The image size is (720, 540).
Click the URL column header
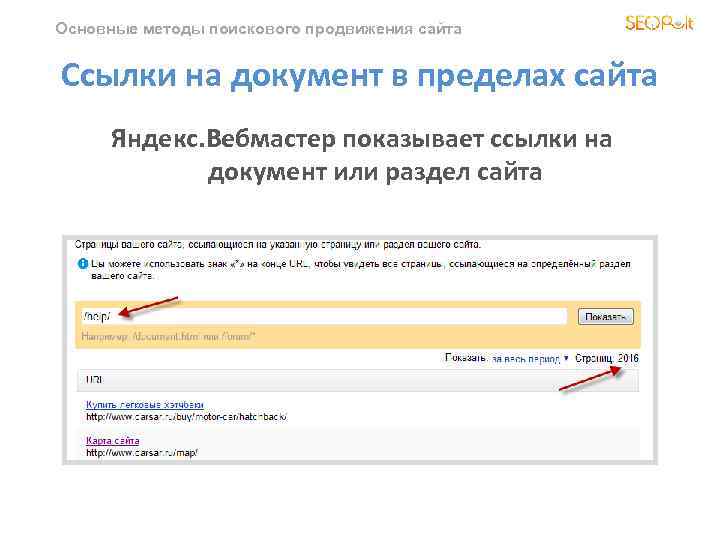[x=358, y=380]
